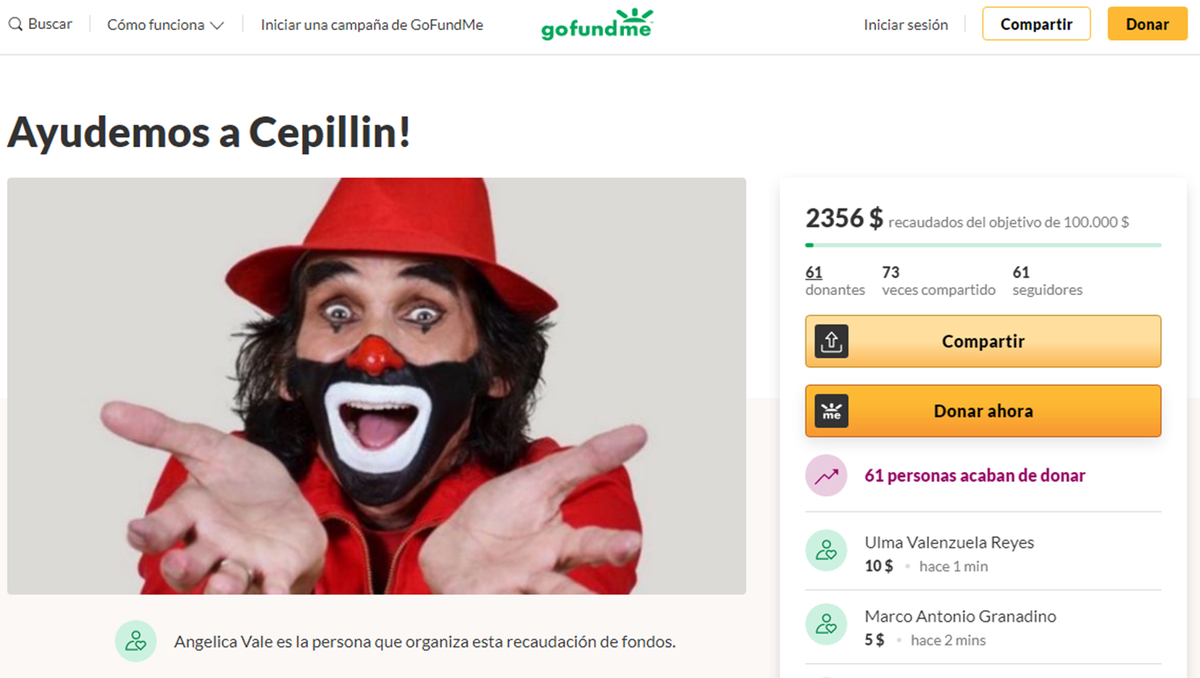1200x678 pixels.
Task: Click the fundraising progress bar
Action: [983, 244]
